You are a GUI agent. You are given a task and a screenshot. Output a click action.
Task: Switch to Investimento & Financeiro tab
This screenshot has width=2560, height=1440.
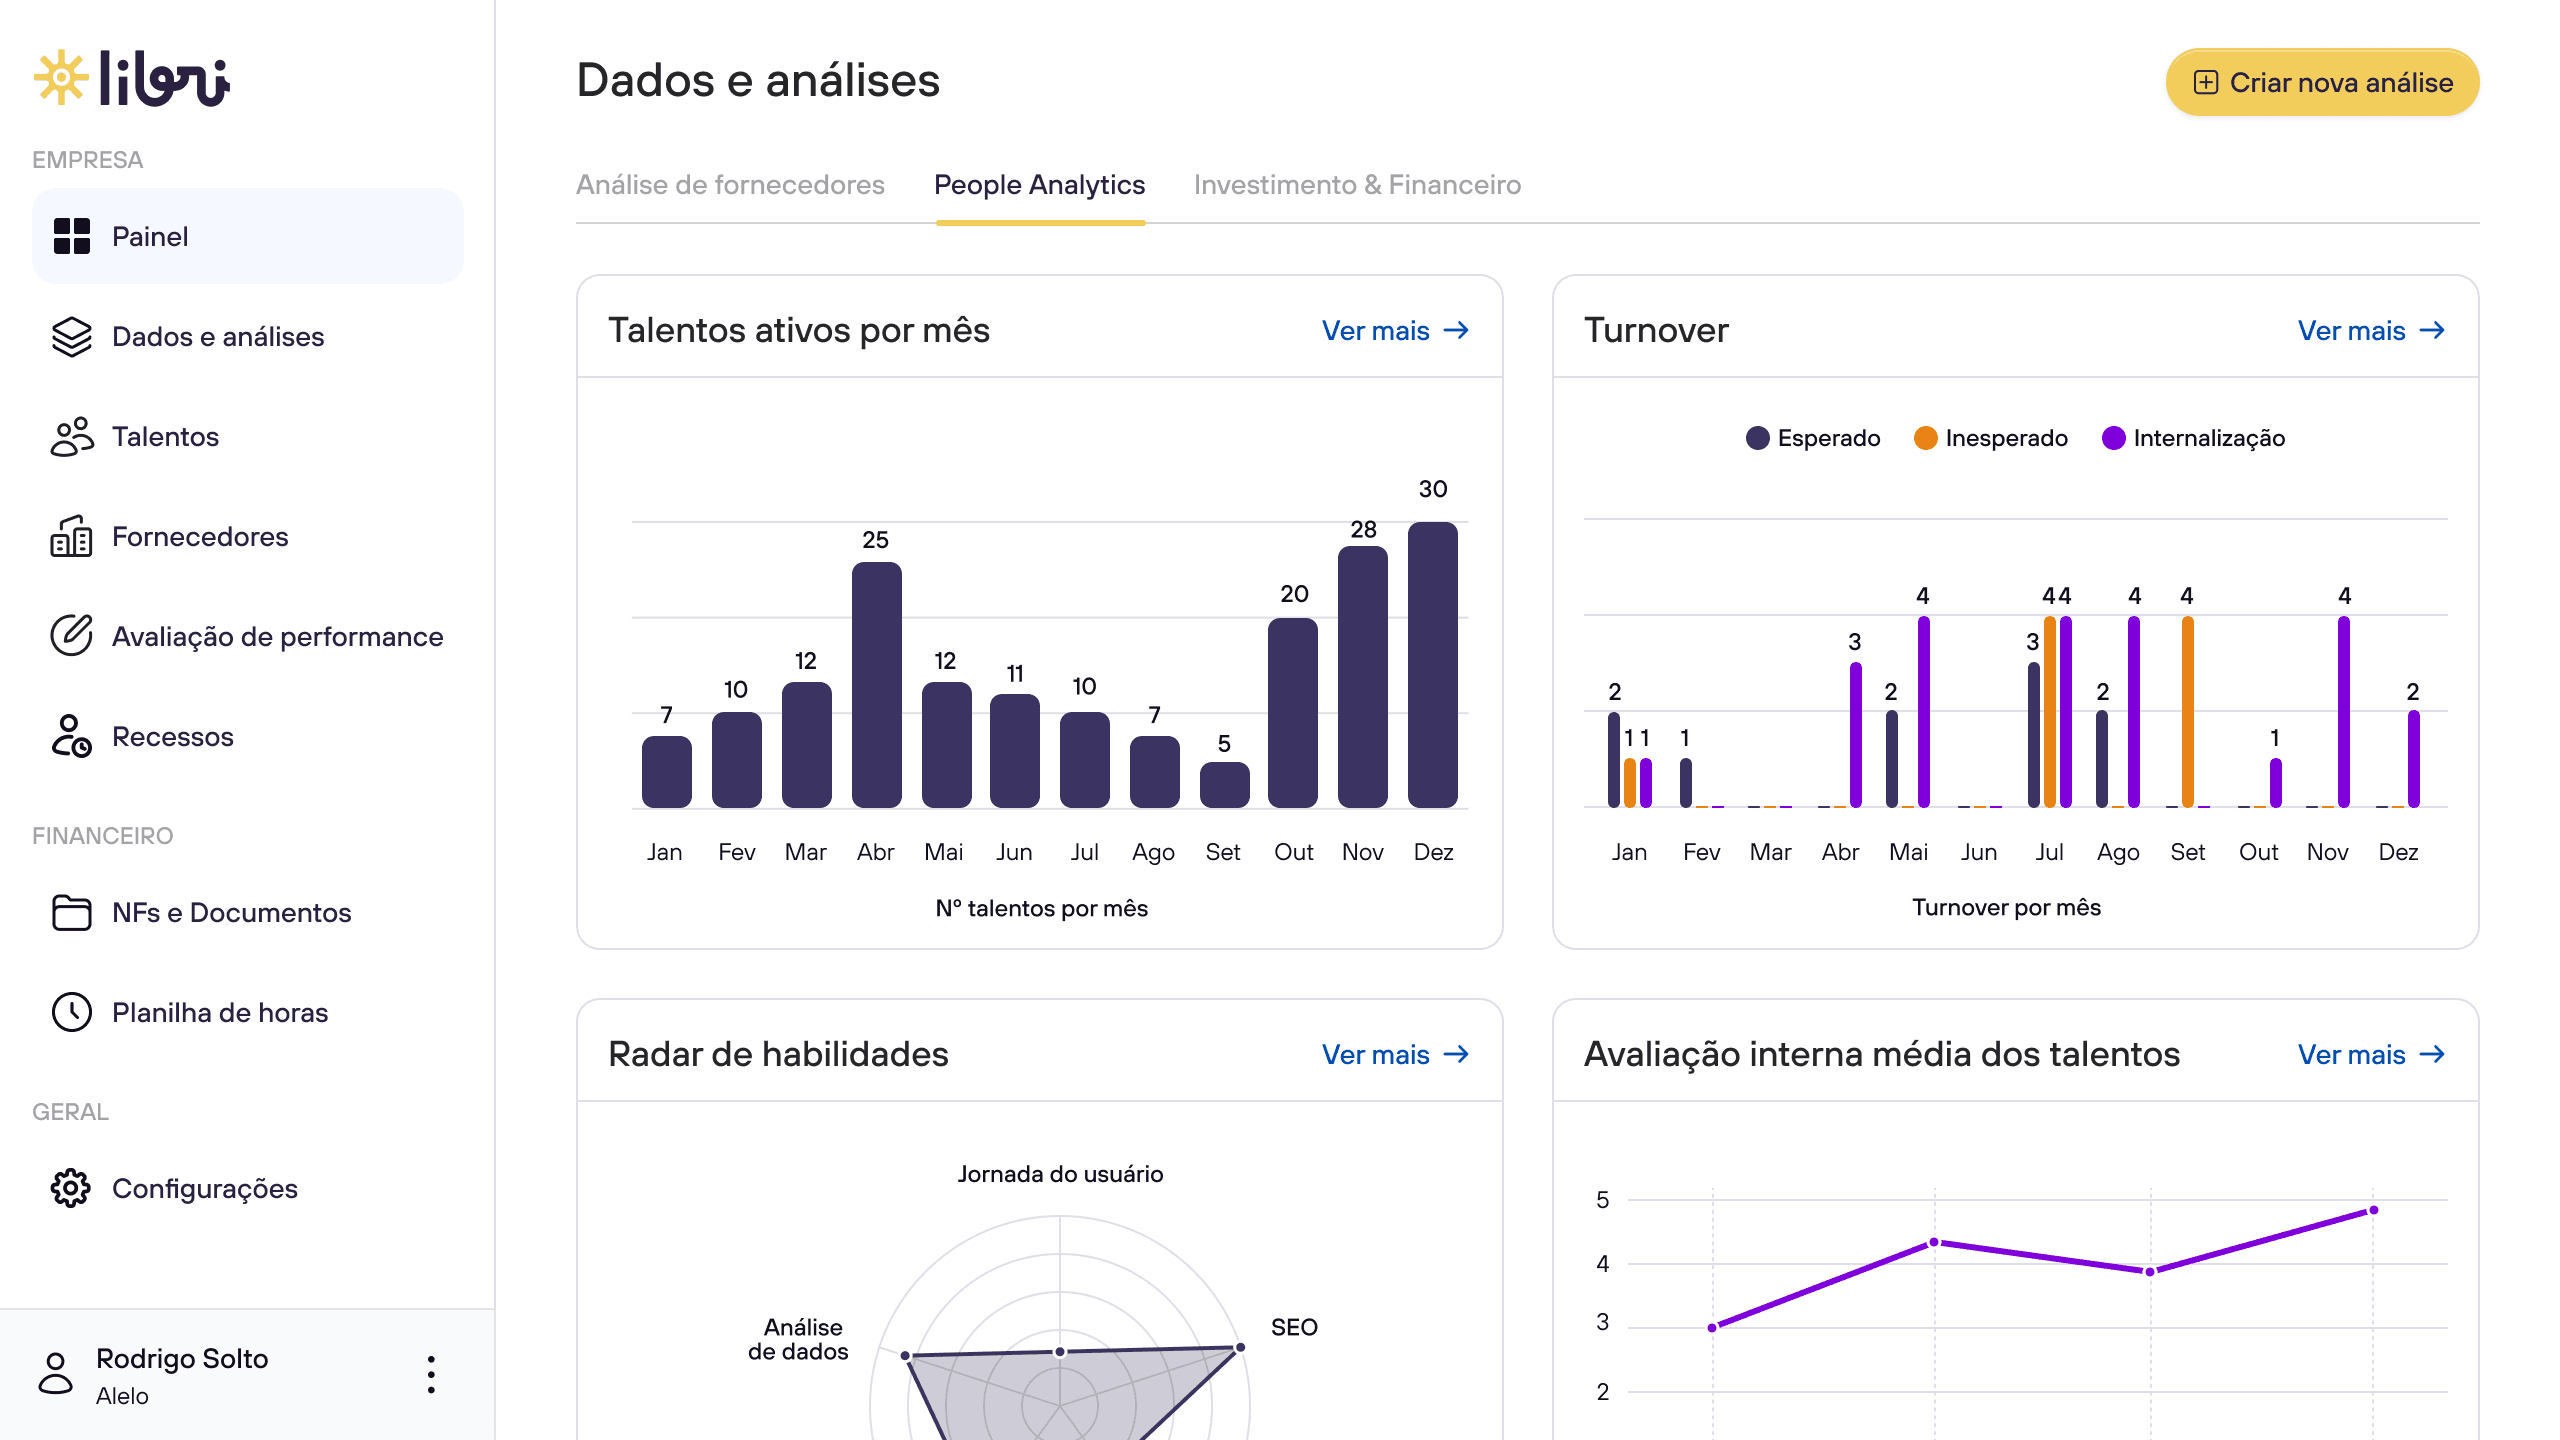pyautogui.click(x=1357, y=185)
